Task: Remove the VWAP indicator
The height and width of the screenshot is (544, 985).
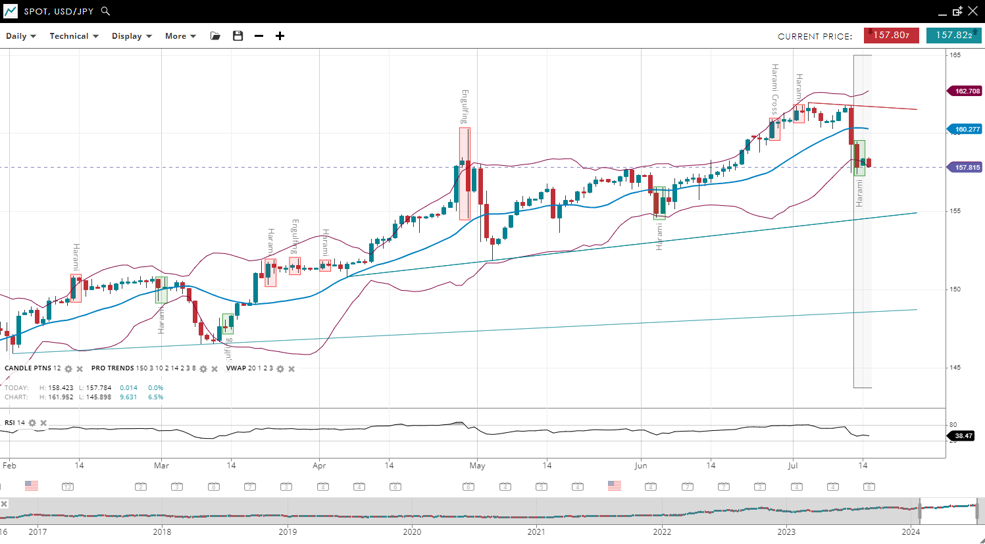Action: (x=291, y=369)
